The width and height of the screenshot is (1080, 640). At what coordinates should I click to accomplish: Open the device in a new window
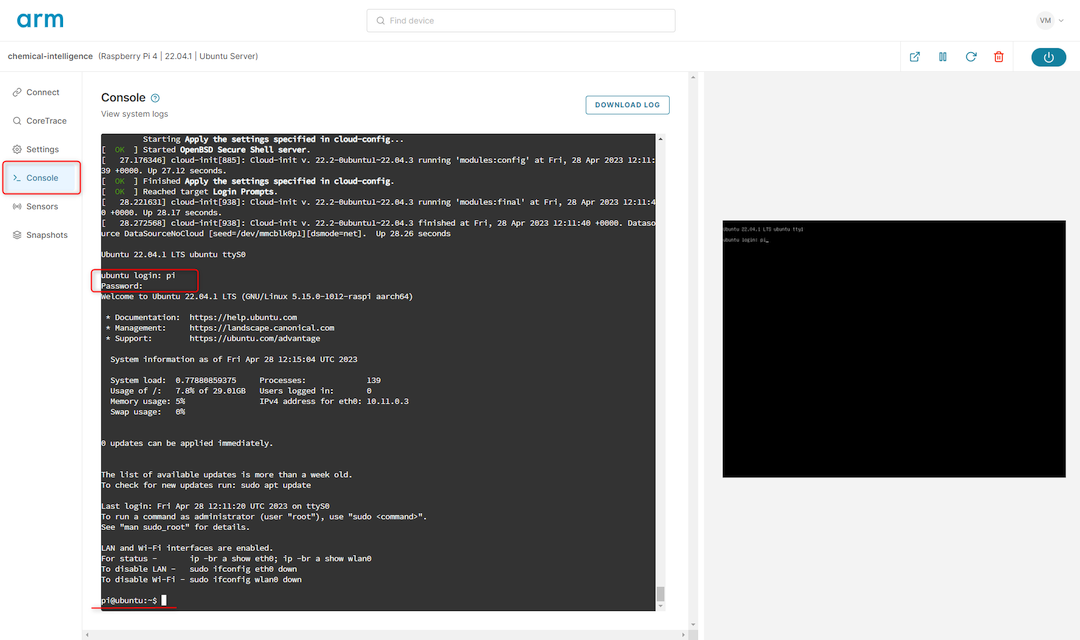(x=914, y=57)
